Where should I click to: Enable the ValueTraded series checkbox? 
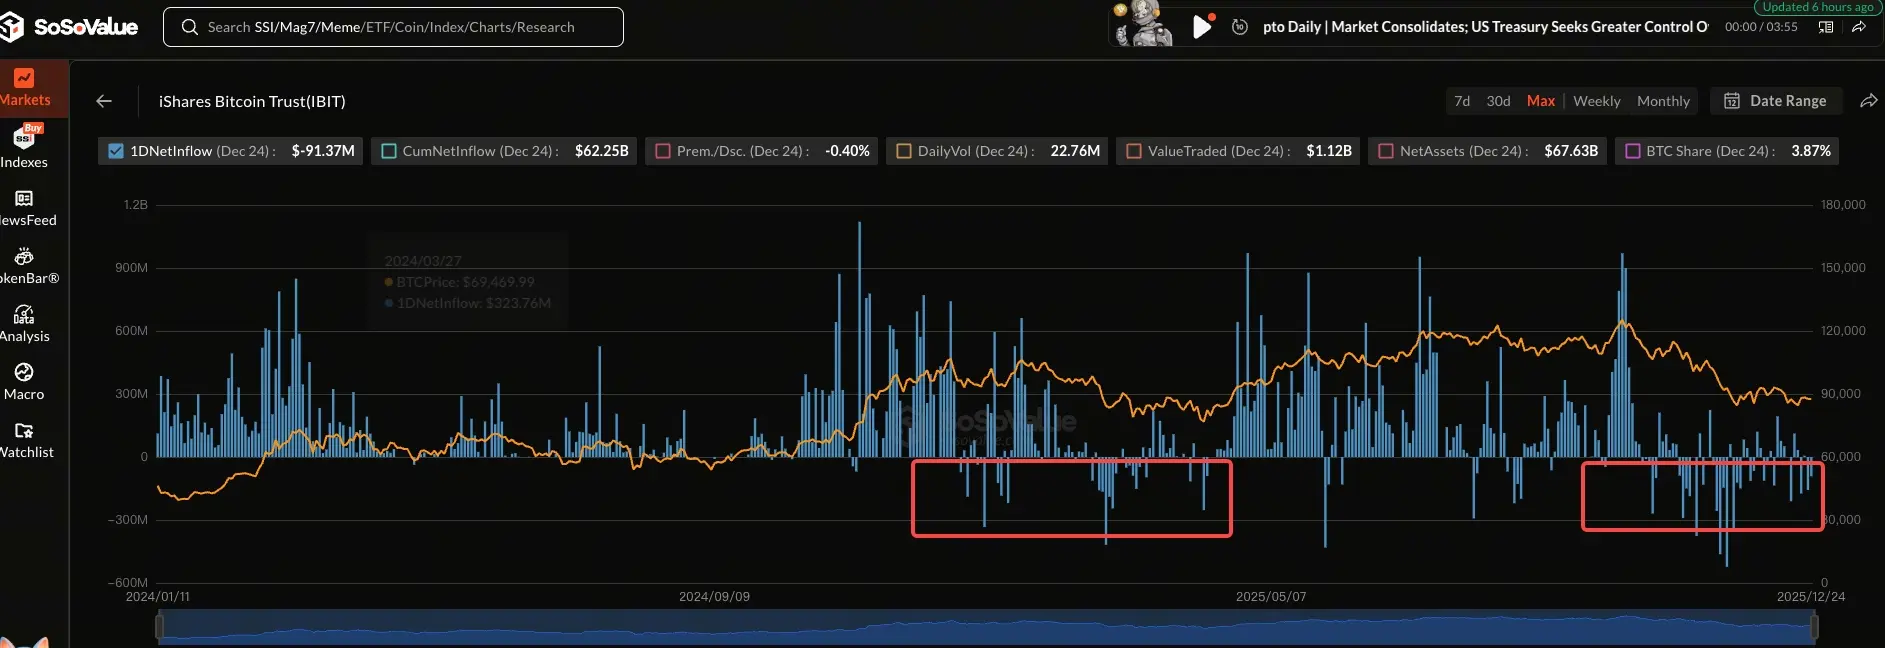(1134, 151)
